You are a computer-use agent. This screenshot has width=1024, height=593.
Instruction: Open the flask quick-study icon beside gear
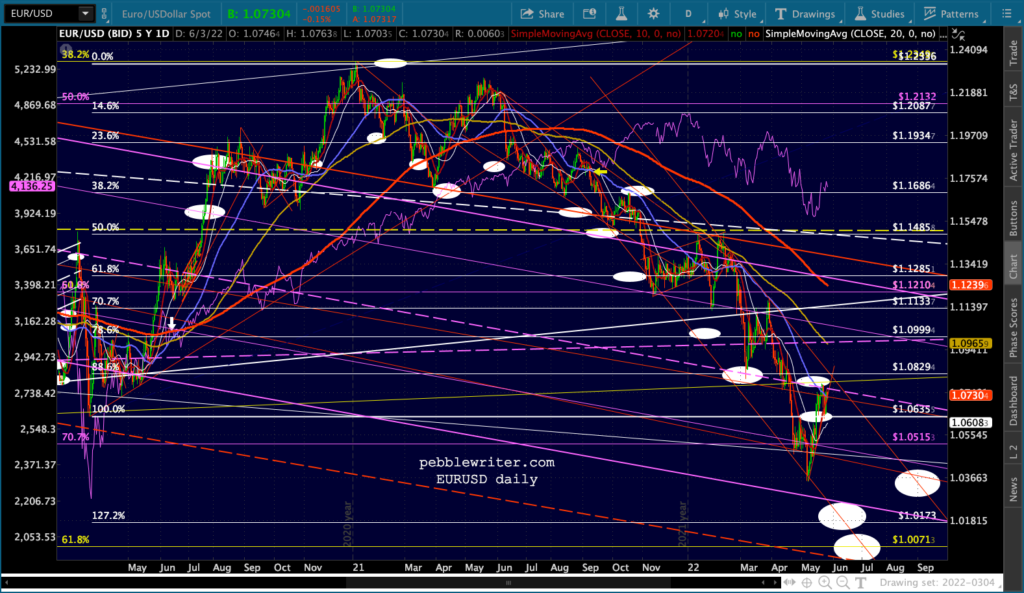coord(620,14)
